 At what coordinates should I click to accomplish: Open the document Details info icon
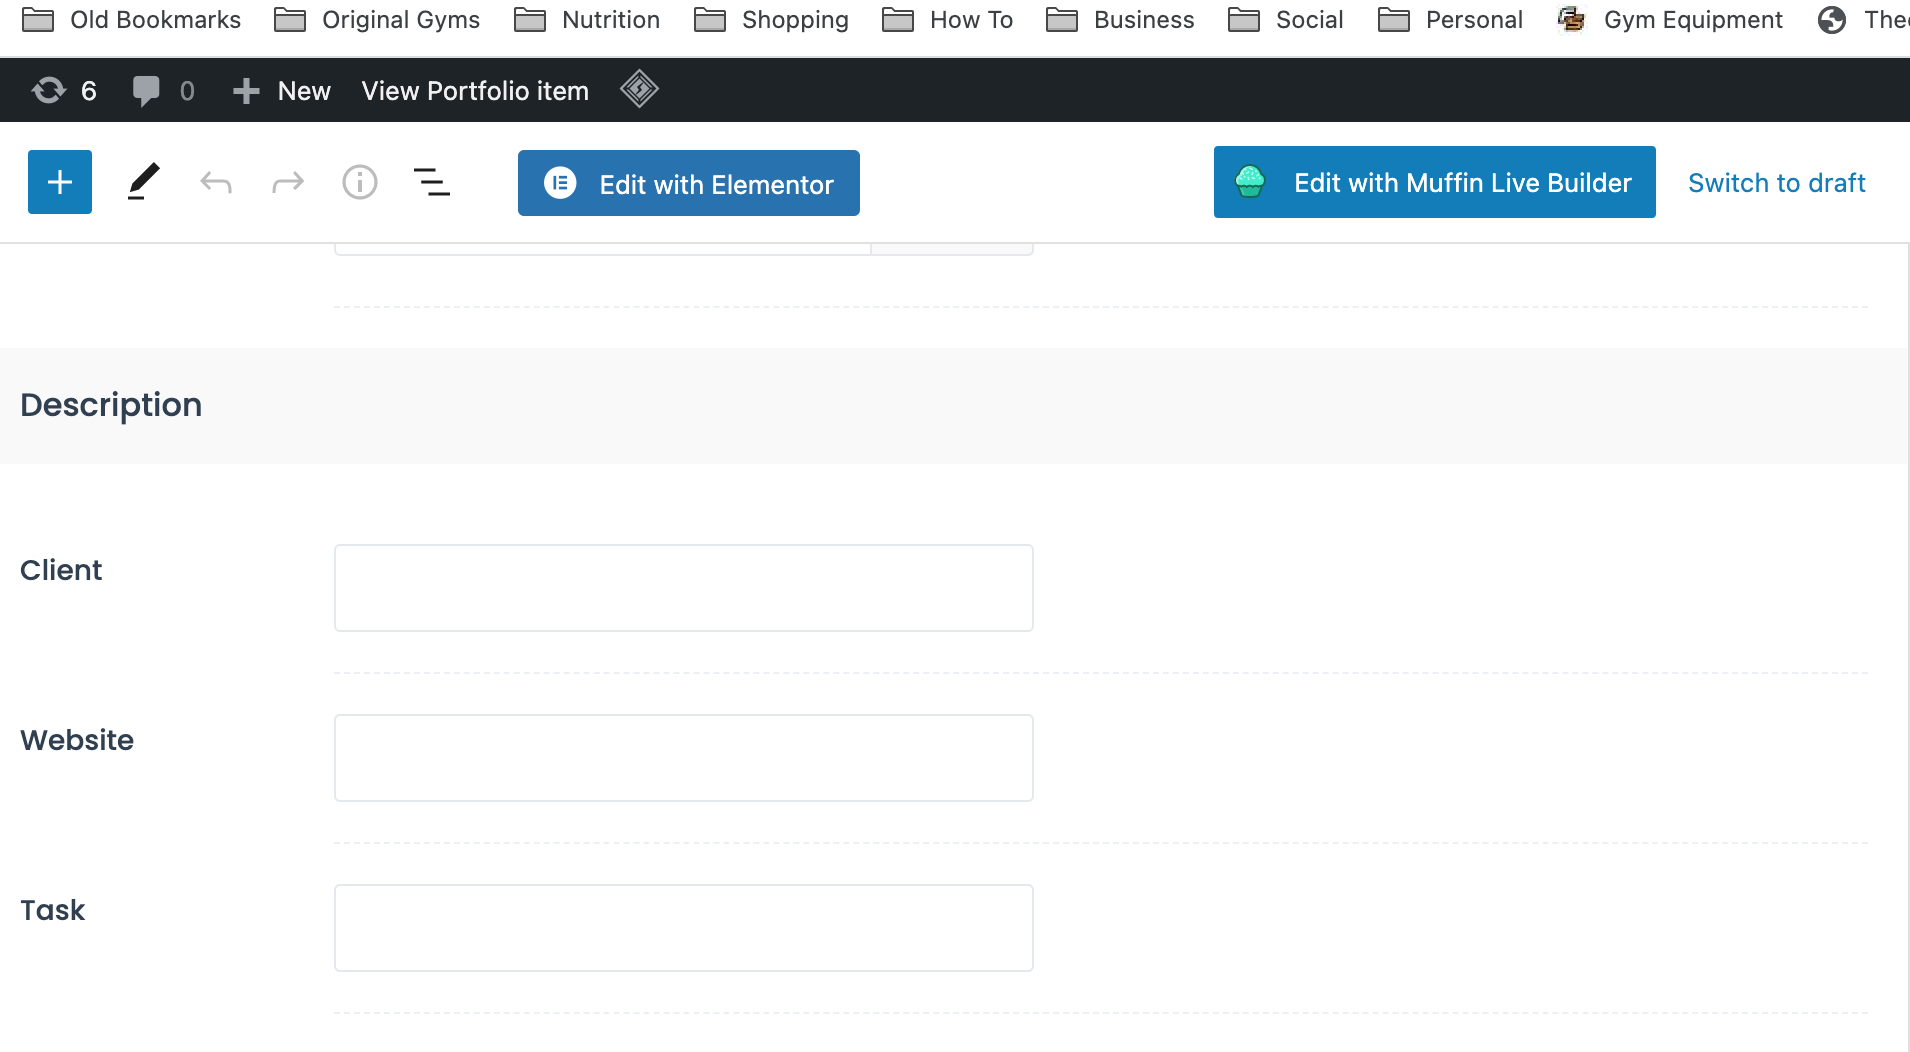(360, 182)
